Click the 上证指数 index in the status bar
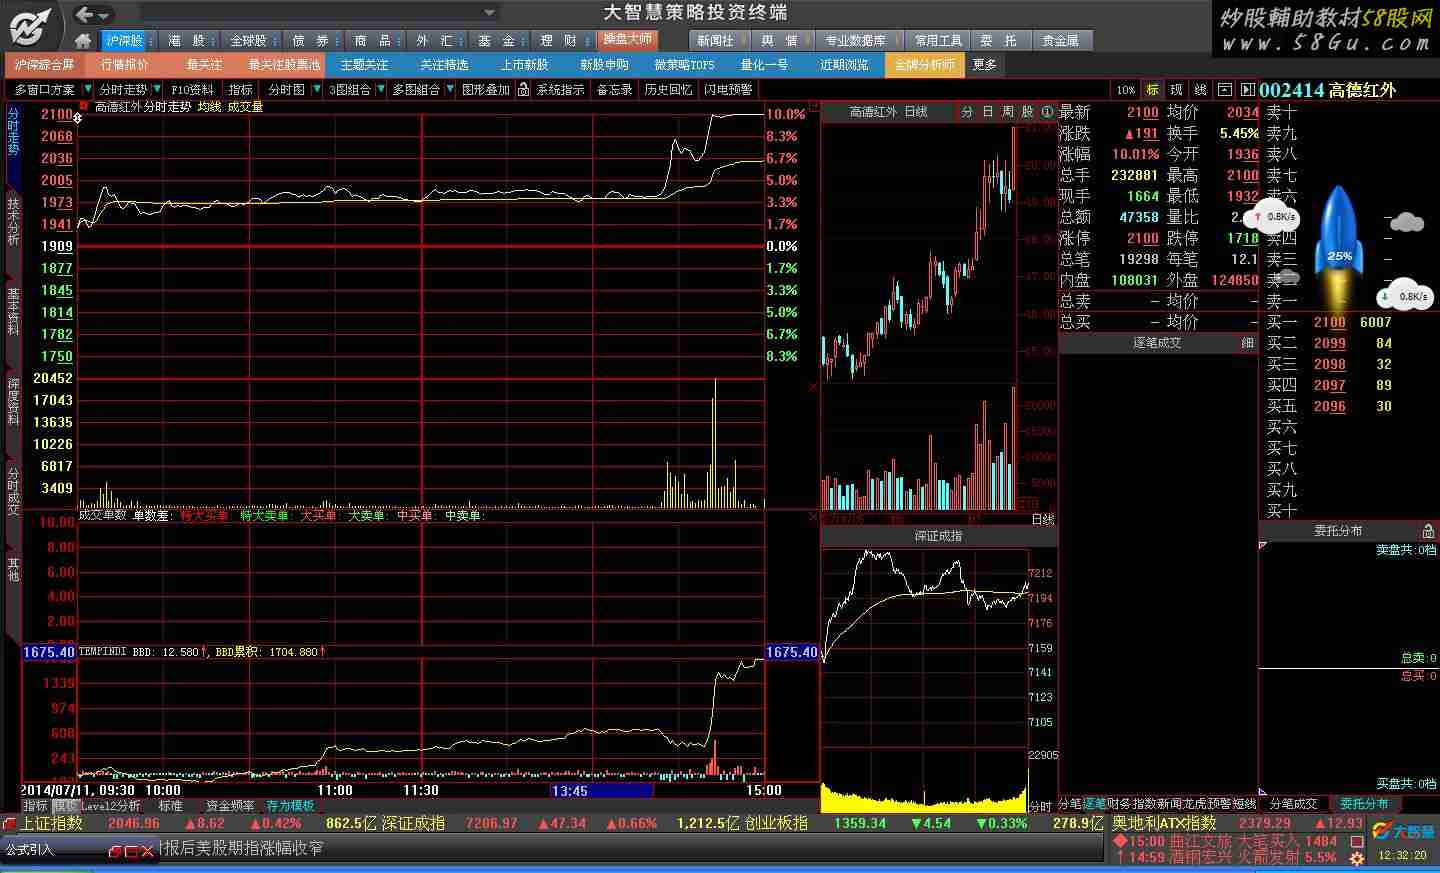 pyautogui.click(x=51, y=823)
